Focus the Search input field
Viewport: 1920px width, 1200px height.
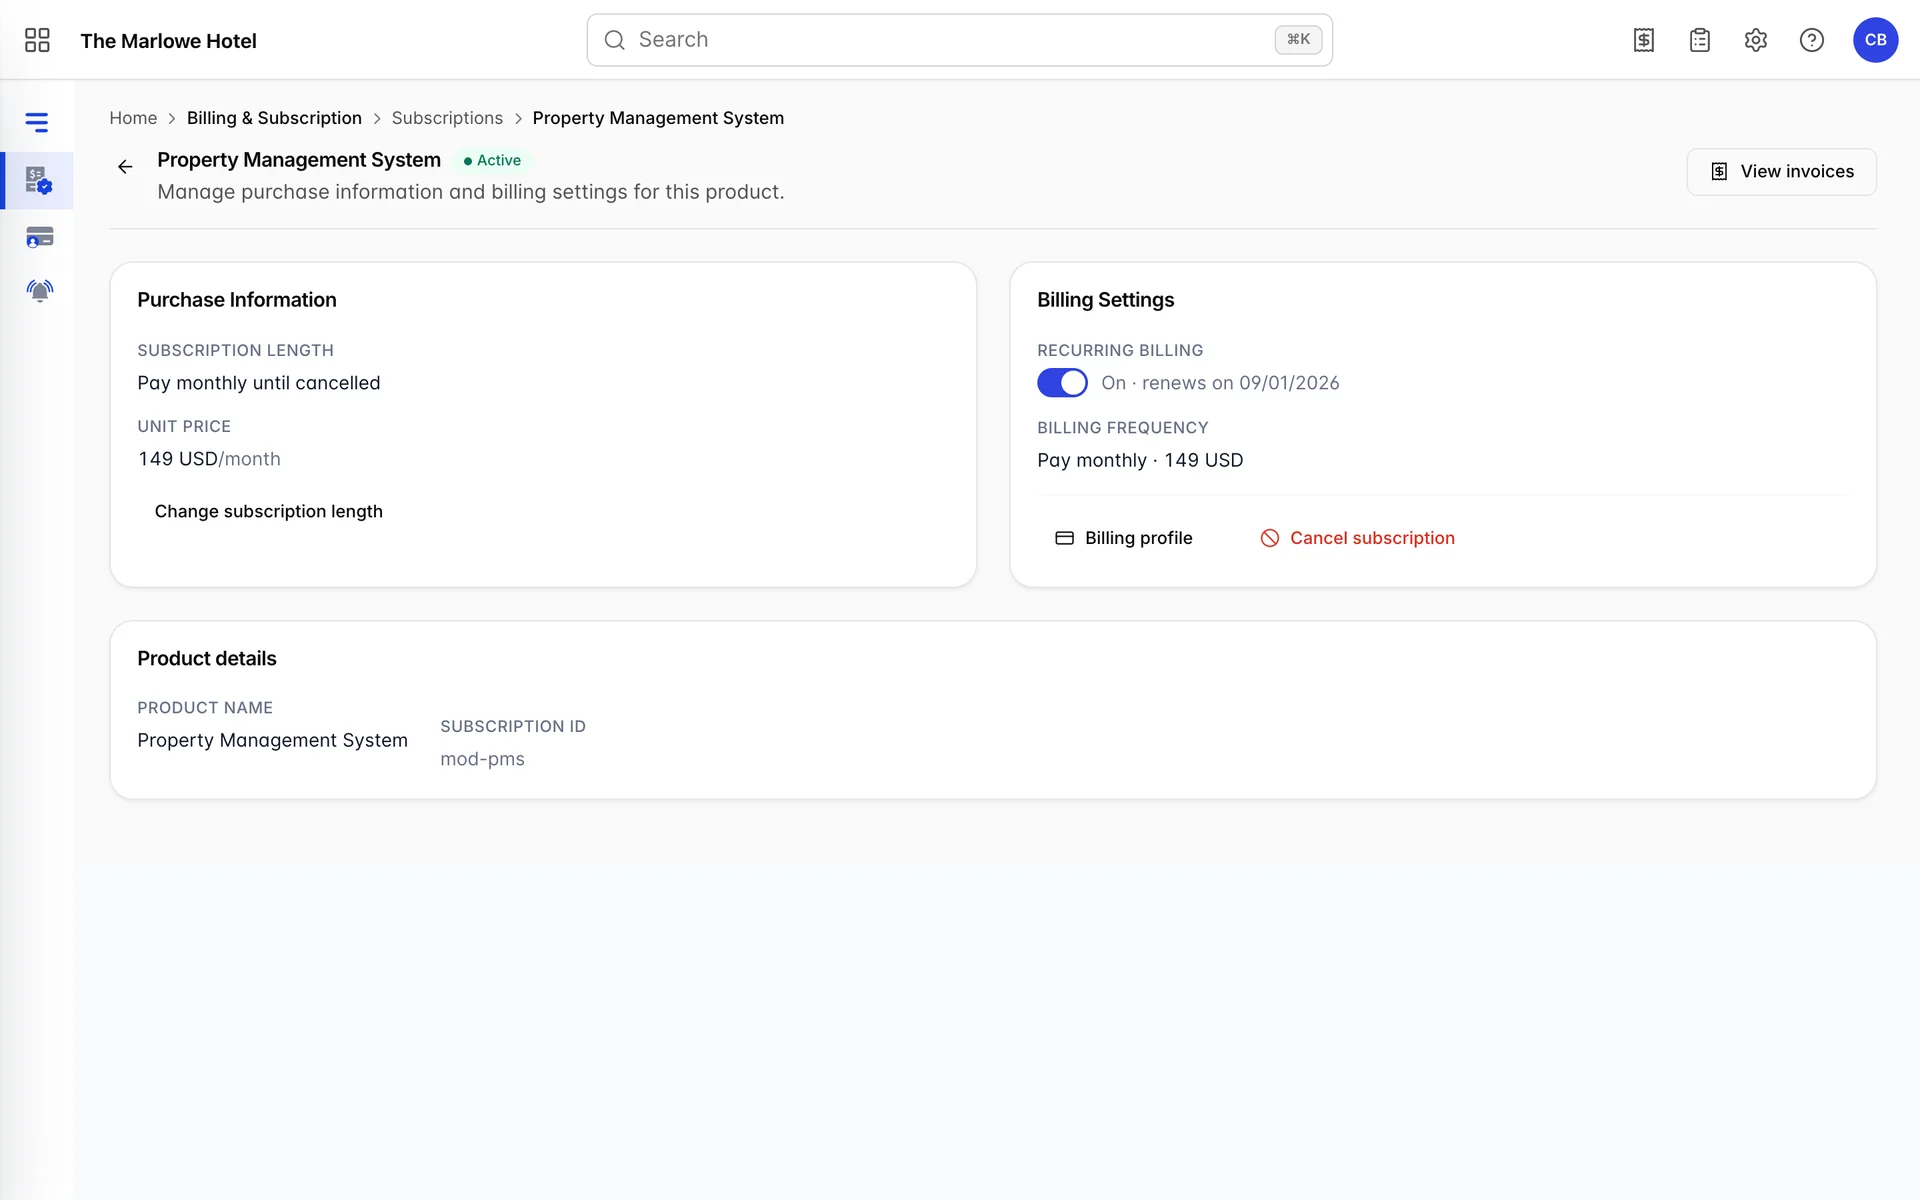pos(959,40)
